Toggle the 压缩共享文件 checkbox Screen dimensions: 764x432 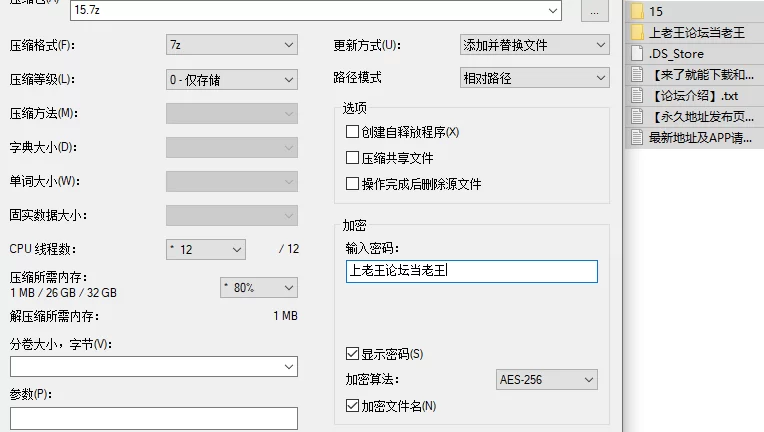point(352,158)
